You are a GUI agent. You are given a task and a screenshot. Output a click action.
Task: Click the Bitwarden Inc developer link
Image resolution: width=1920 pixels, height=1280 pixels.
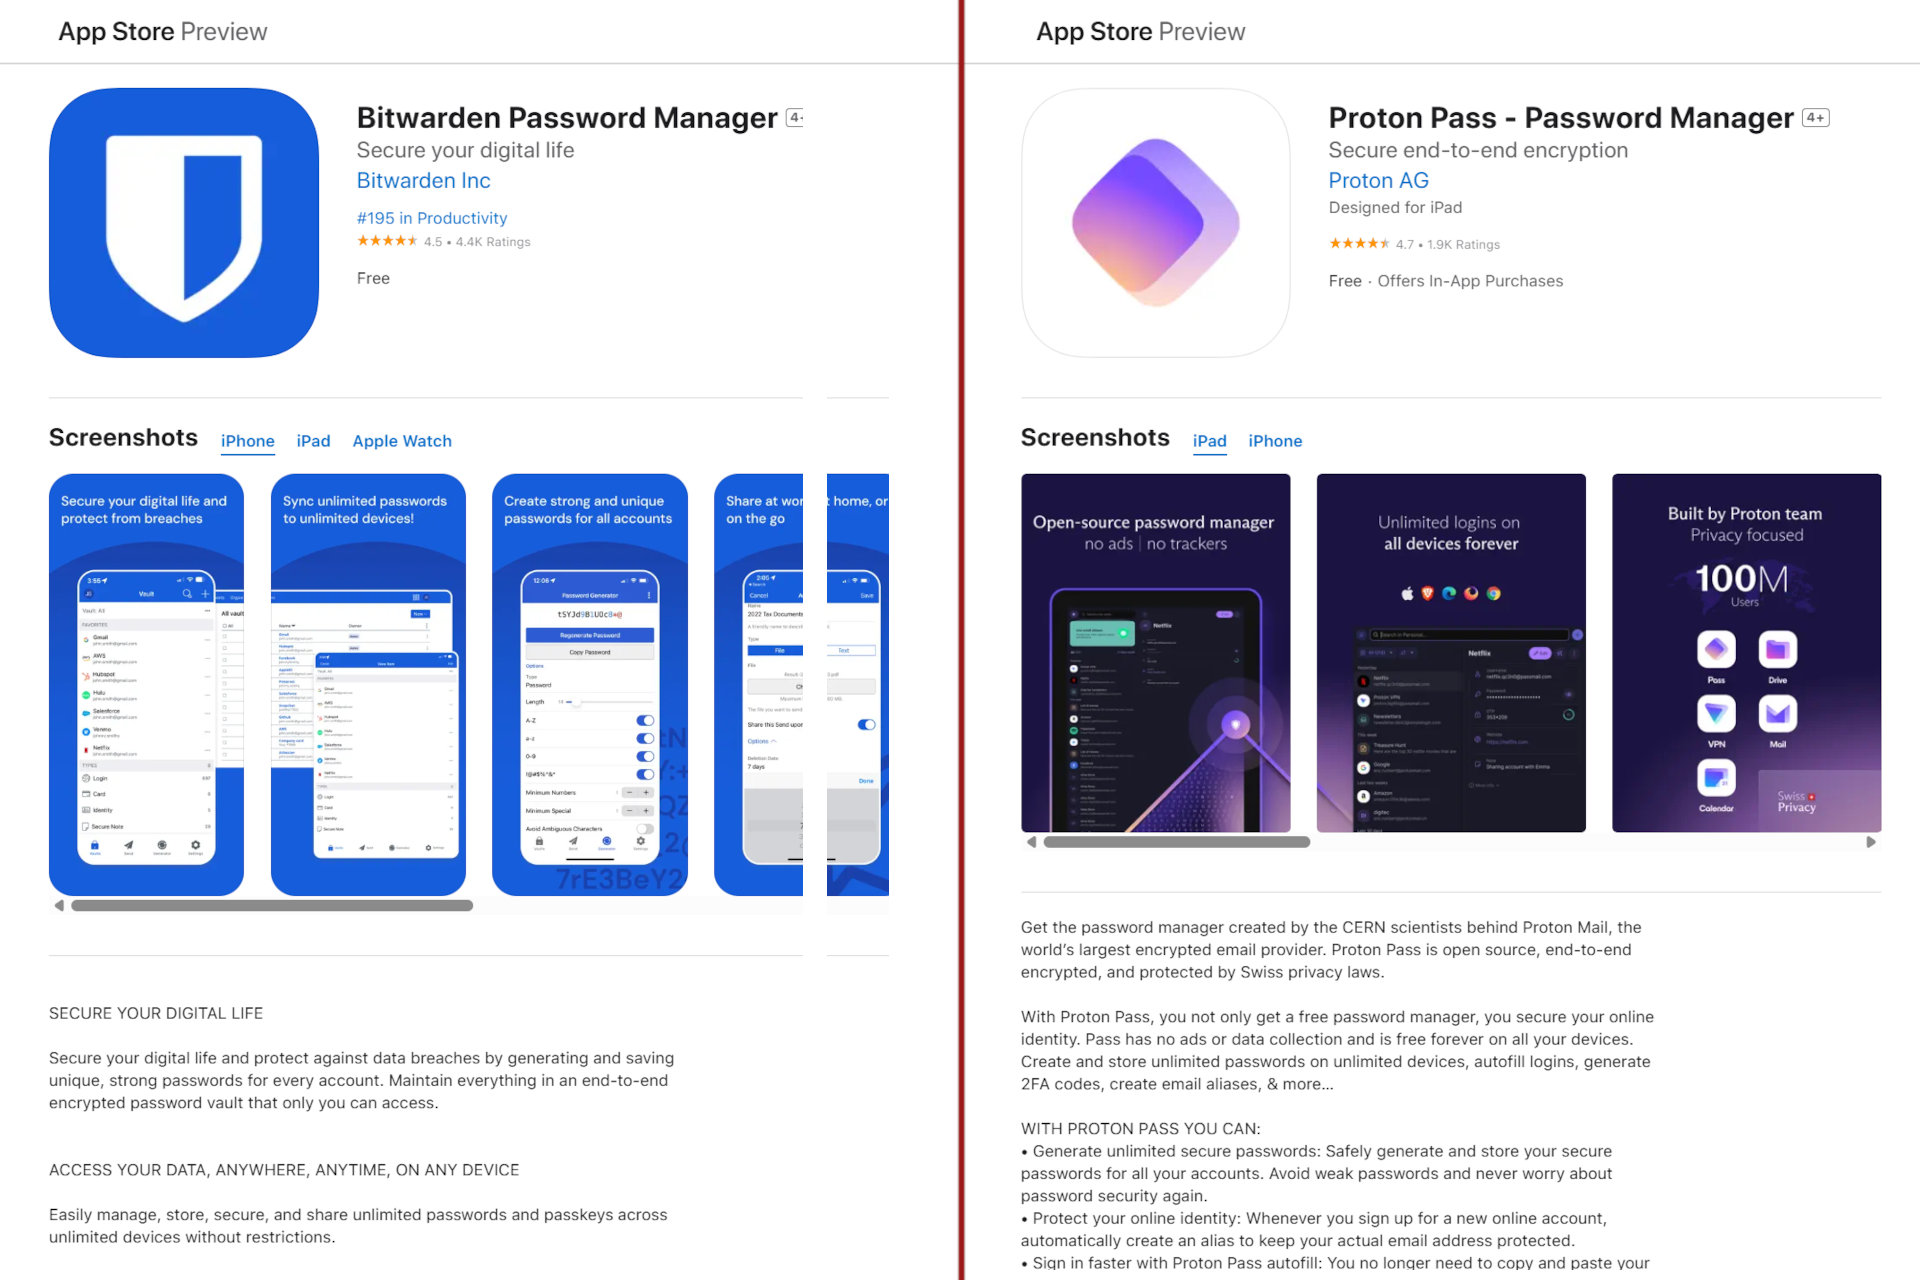tap(423, 180)
